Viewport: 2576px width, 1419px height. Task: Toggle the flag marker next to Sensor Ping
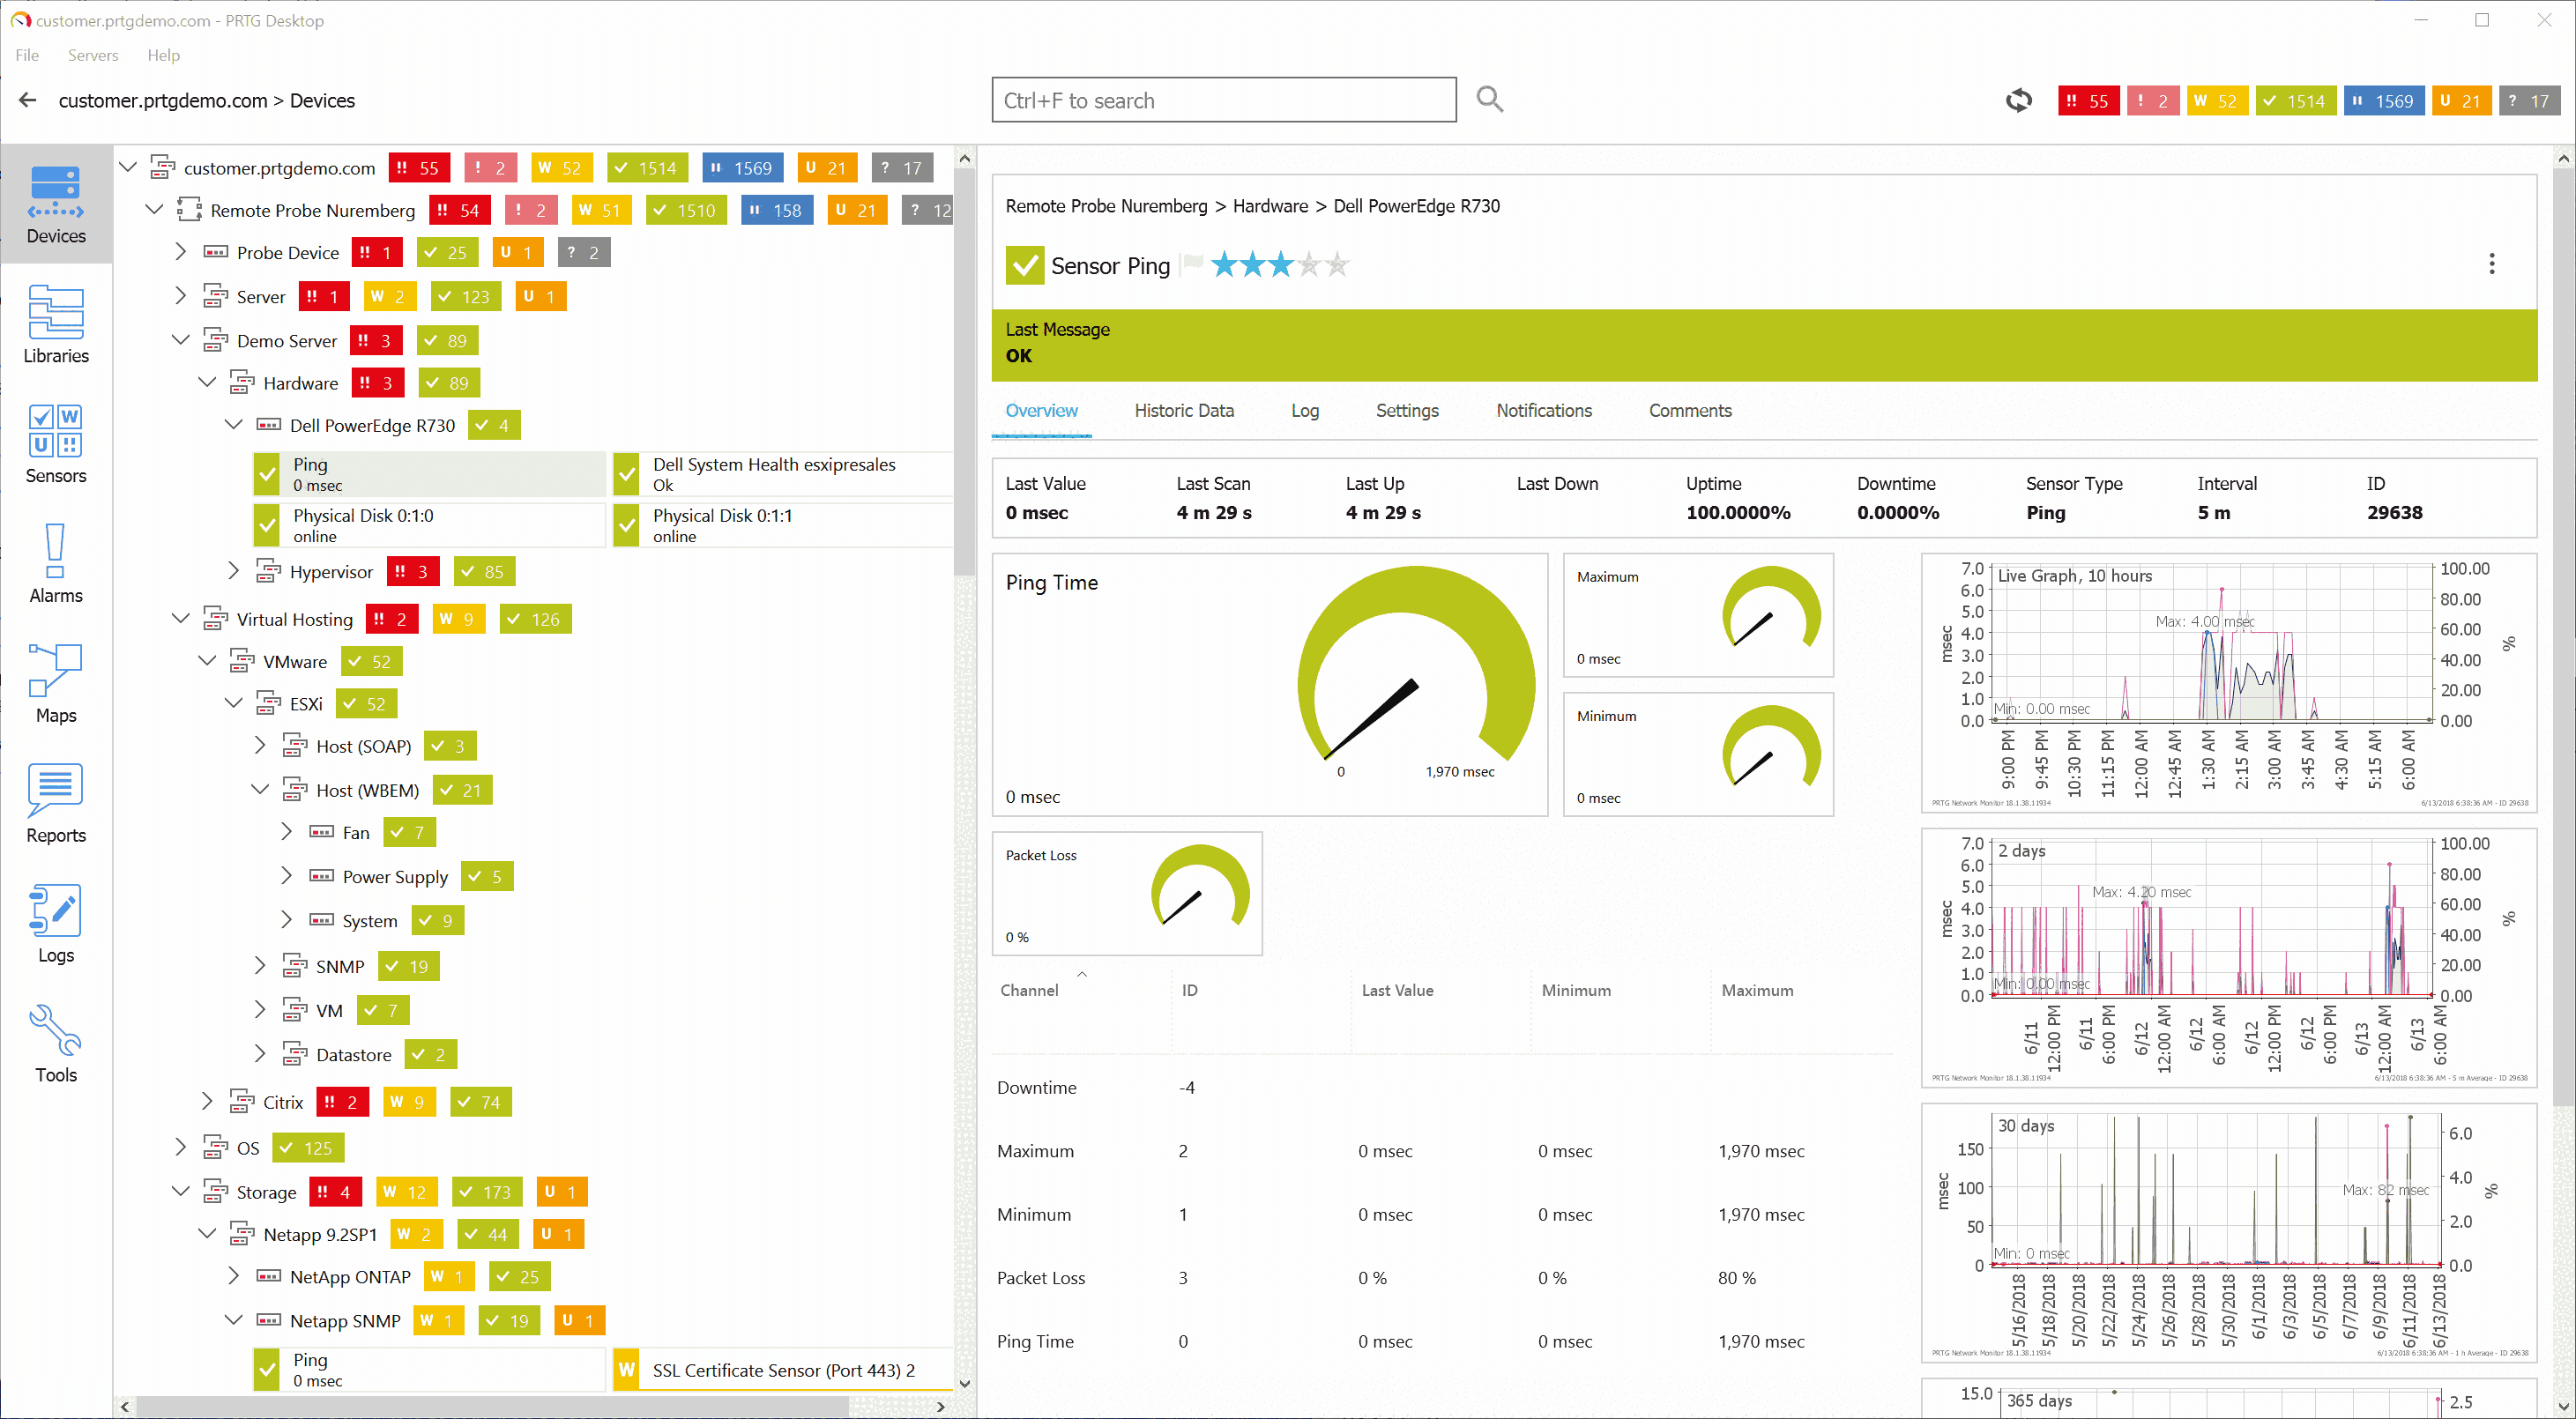1192,263
